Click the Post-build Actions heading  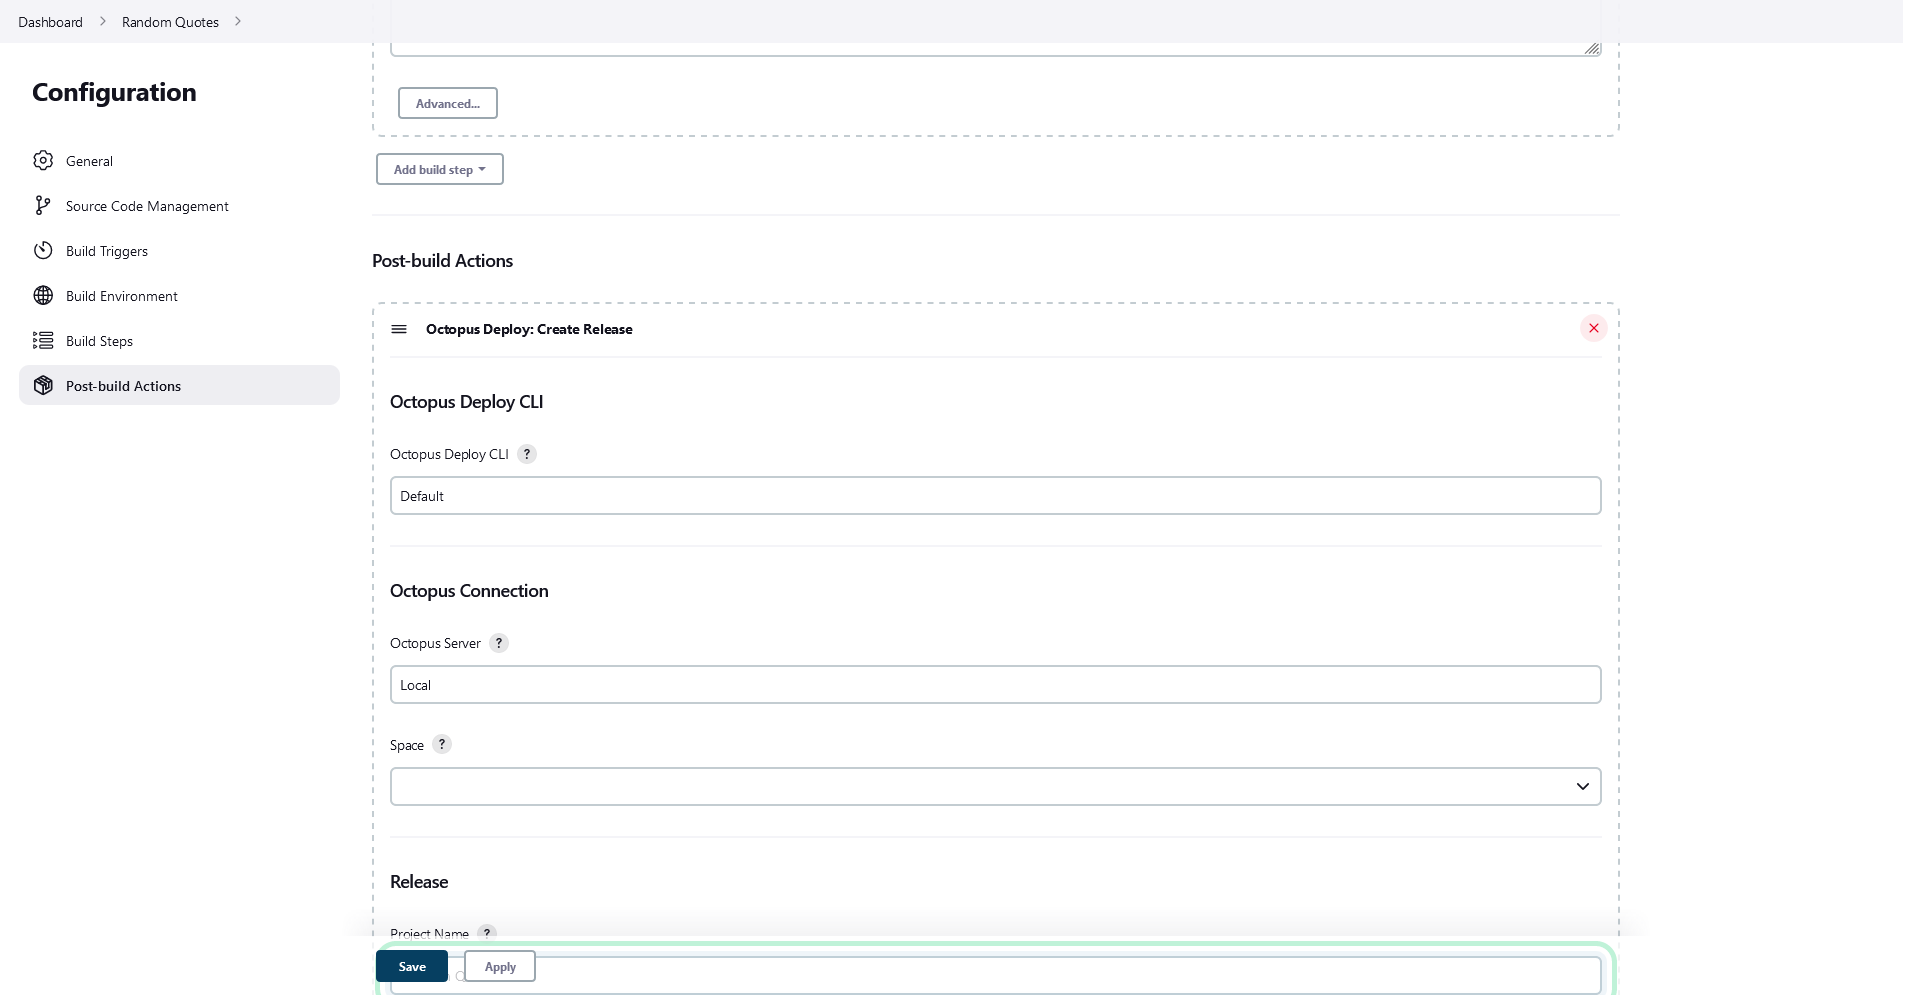[x=442, y=260]
